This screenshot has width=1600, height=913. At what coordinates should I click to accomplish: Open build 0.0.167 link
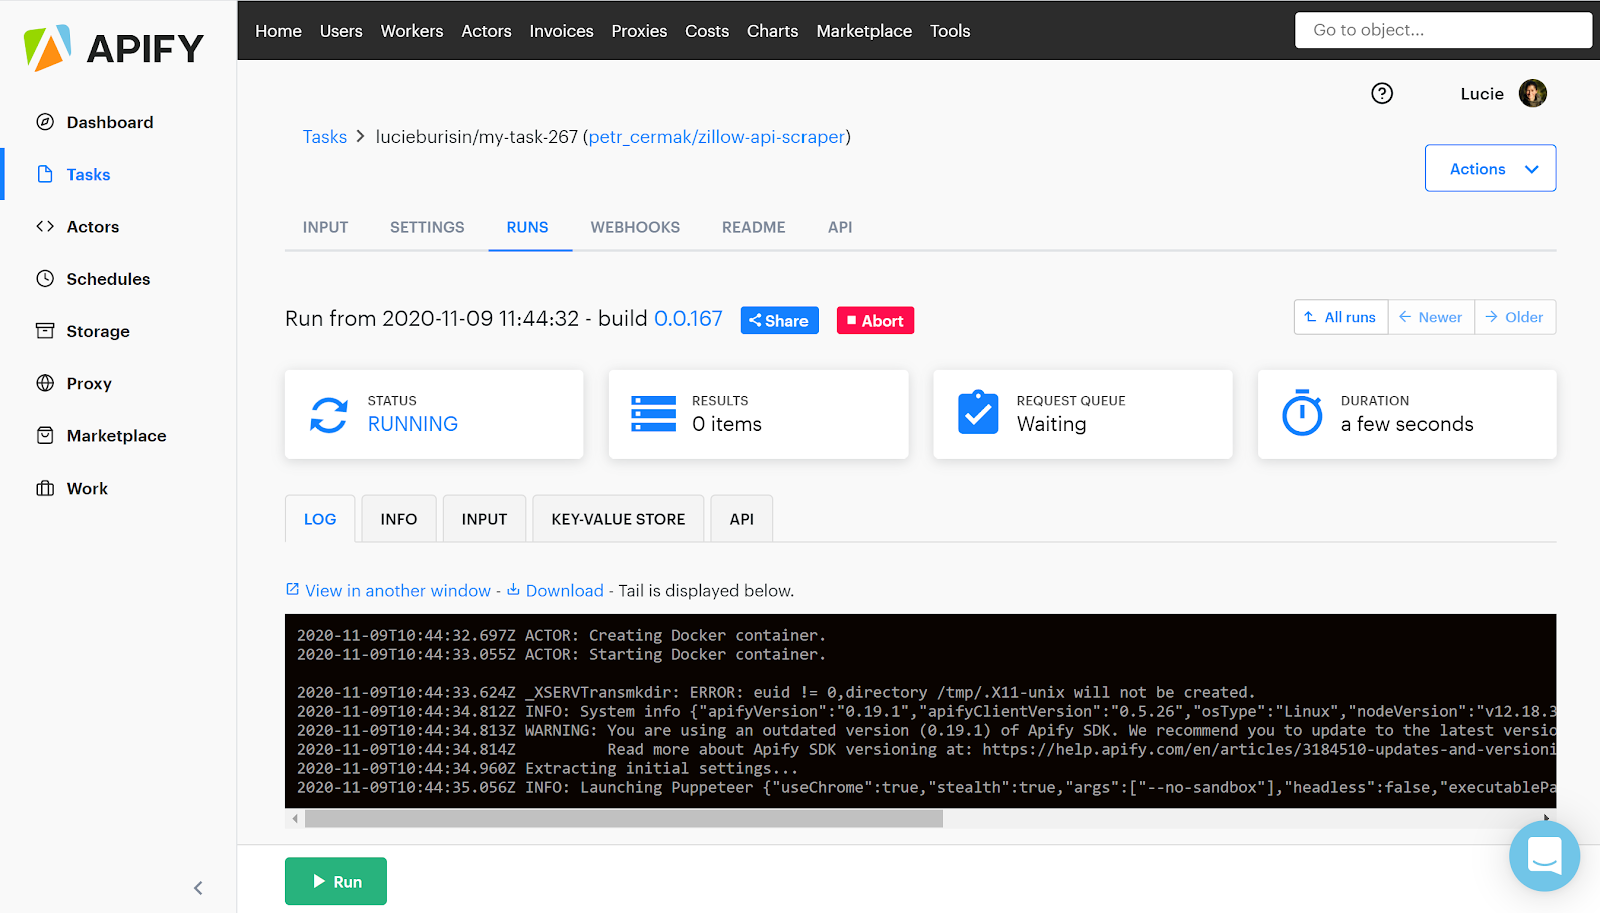pyautogui.click(x=688, y=318)
